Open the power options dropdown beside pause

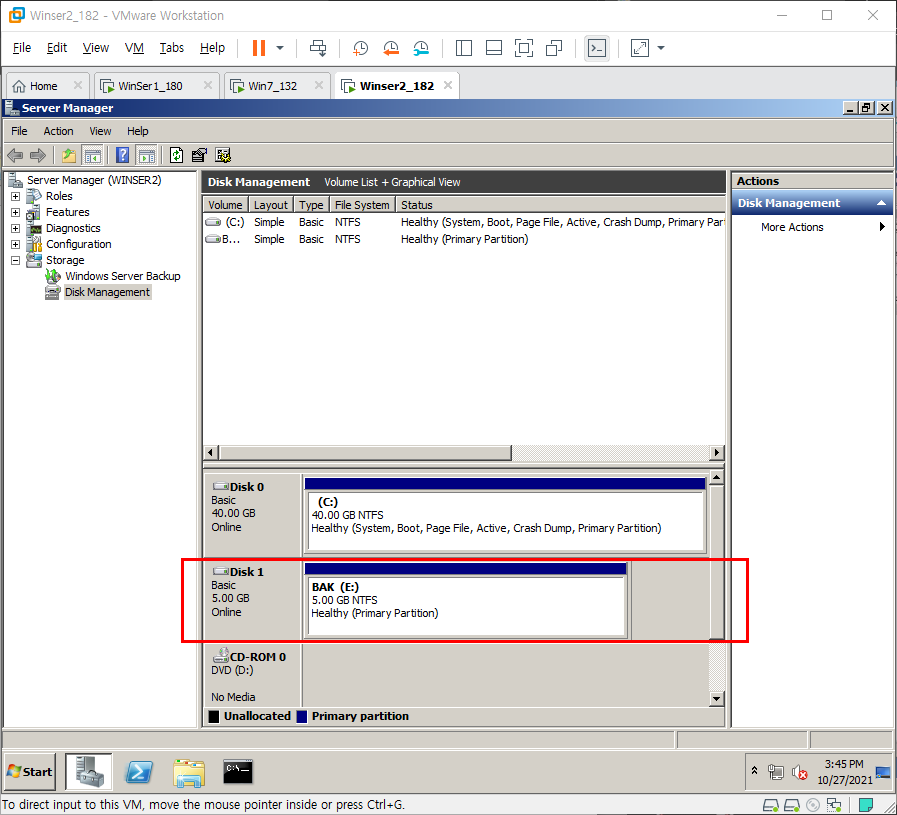pyautogui.click(x=280, y=48)
